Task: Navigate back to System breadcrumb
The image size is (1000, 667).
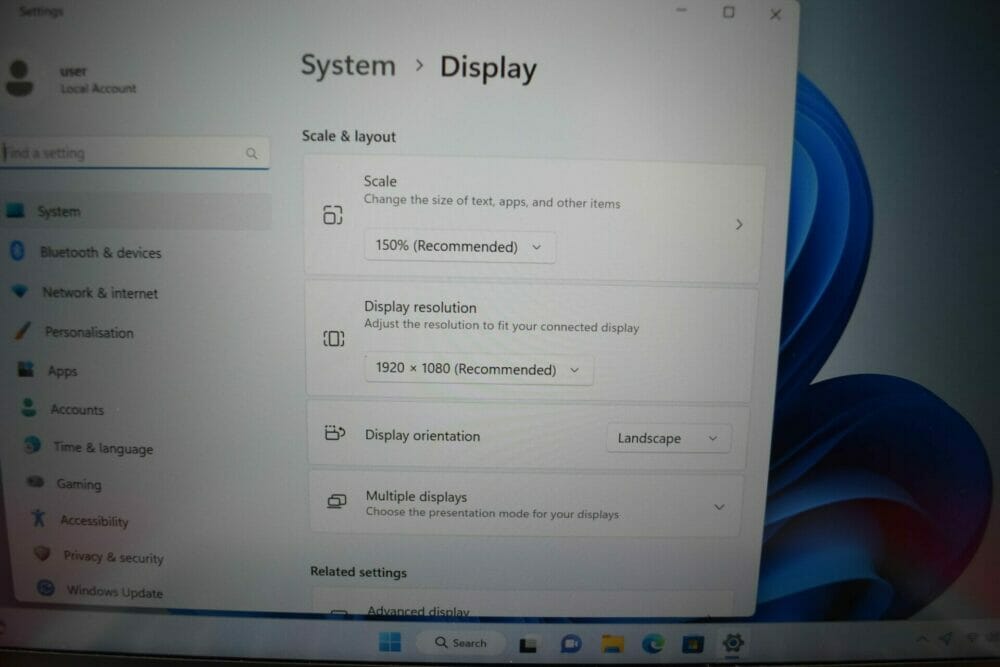Action: pos(348,66)
